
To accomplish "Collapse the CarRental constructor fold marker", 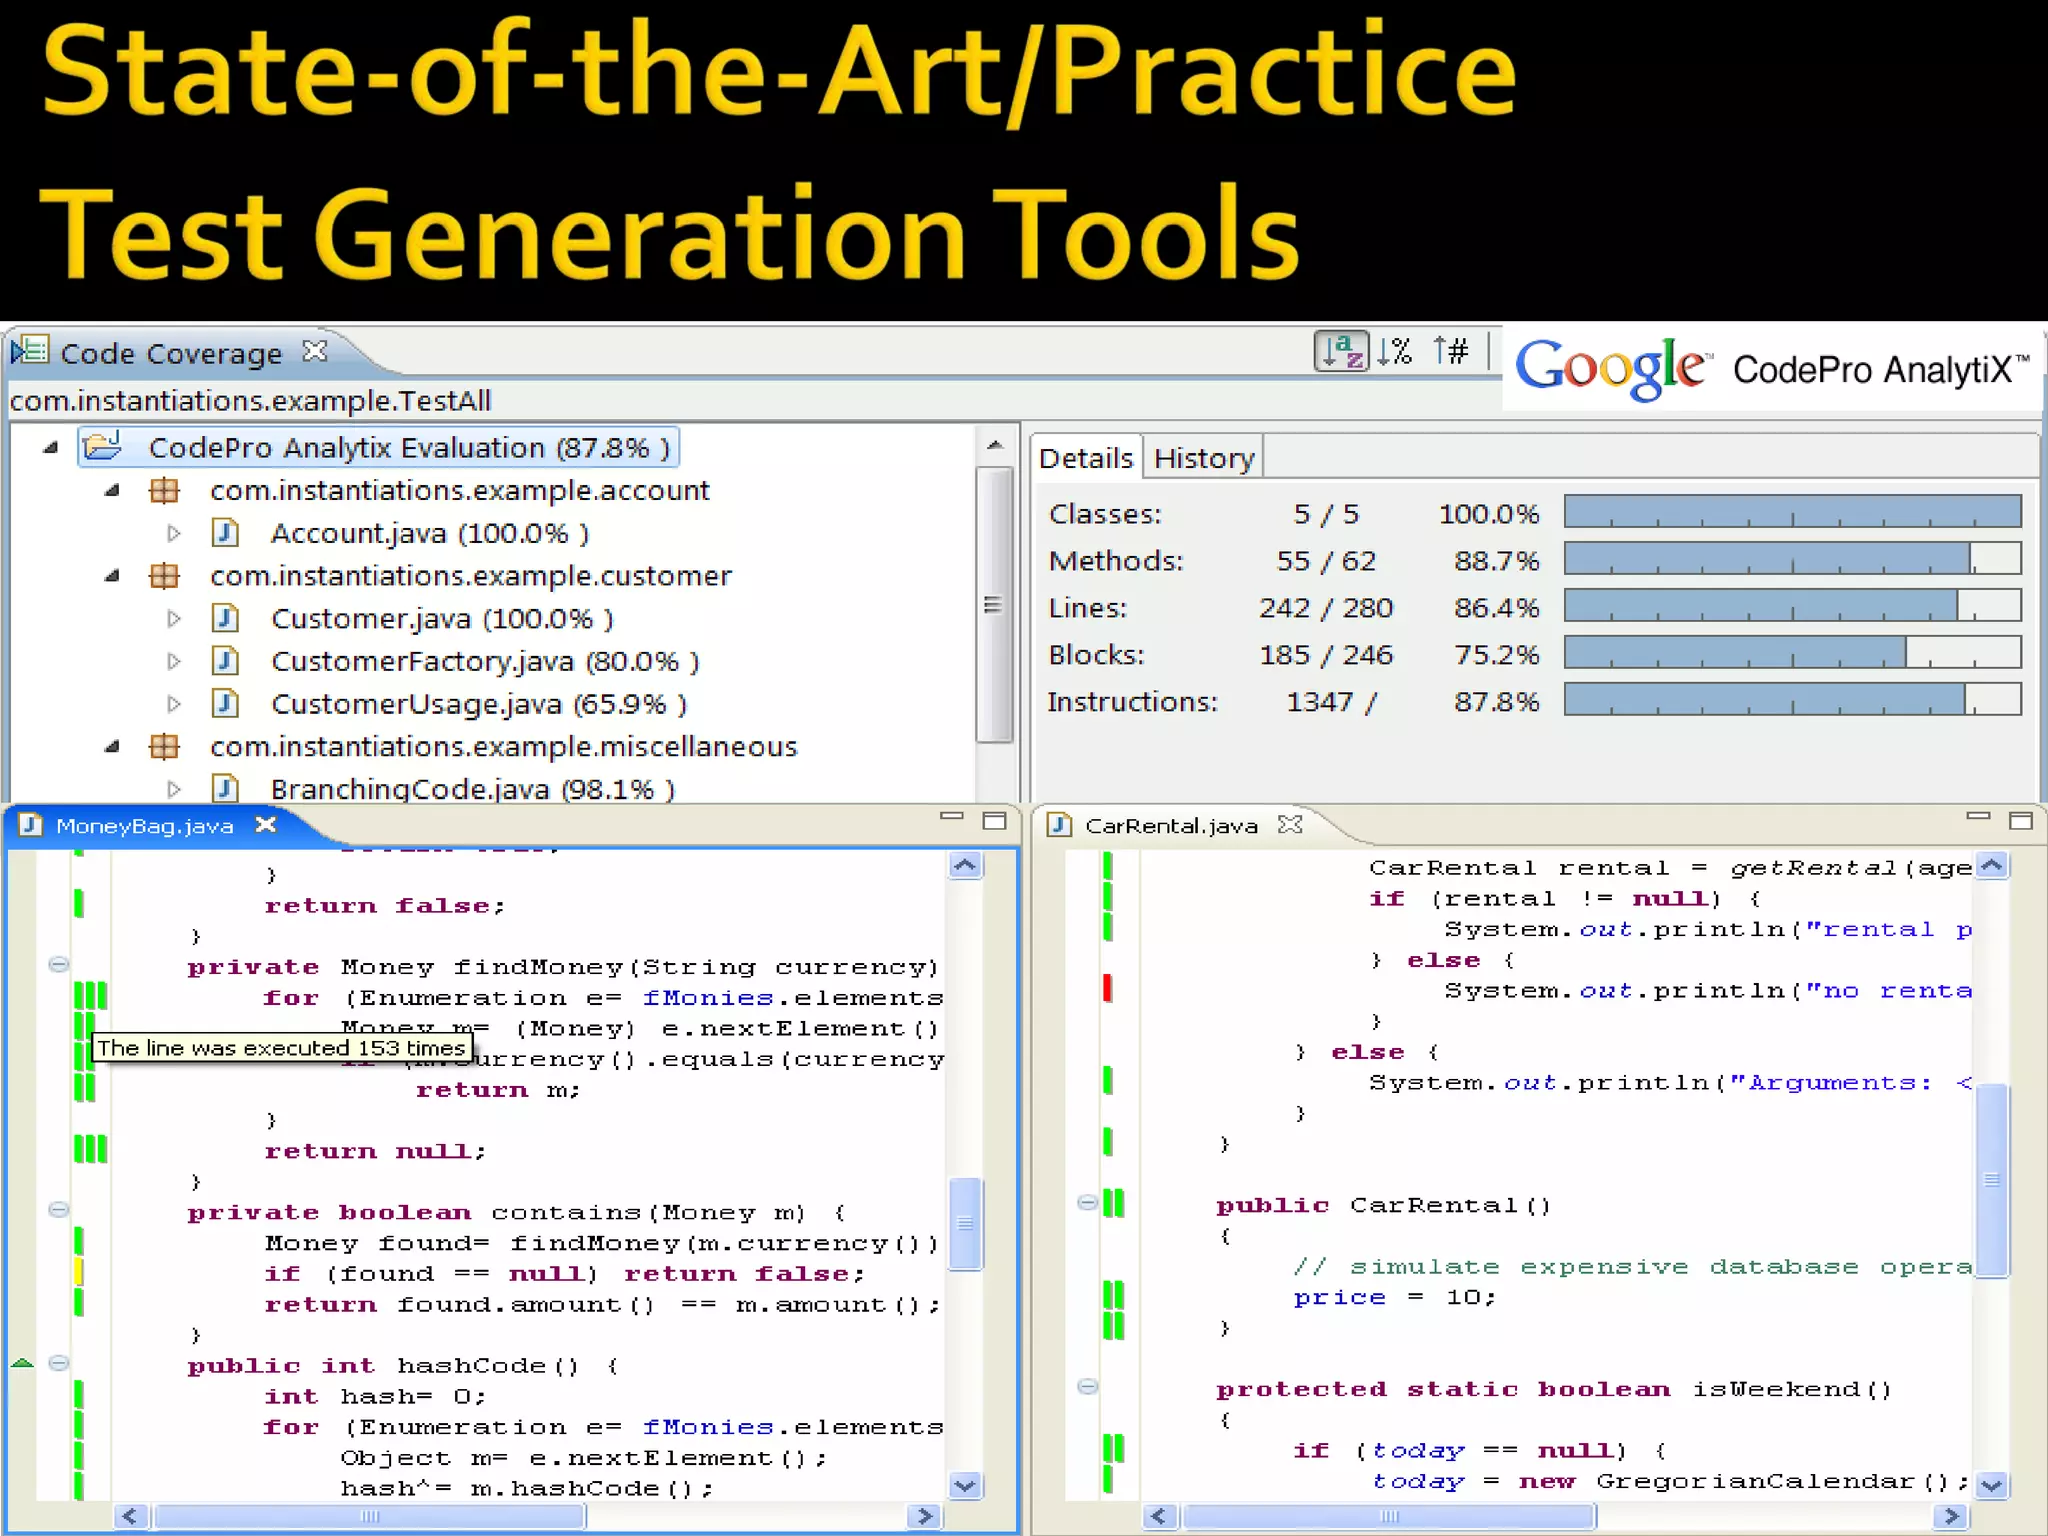I will 1087,1203.
